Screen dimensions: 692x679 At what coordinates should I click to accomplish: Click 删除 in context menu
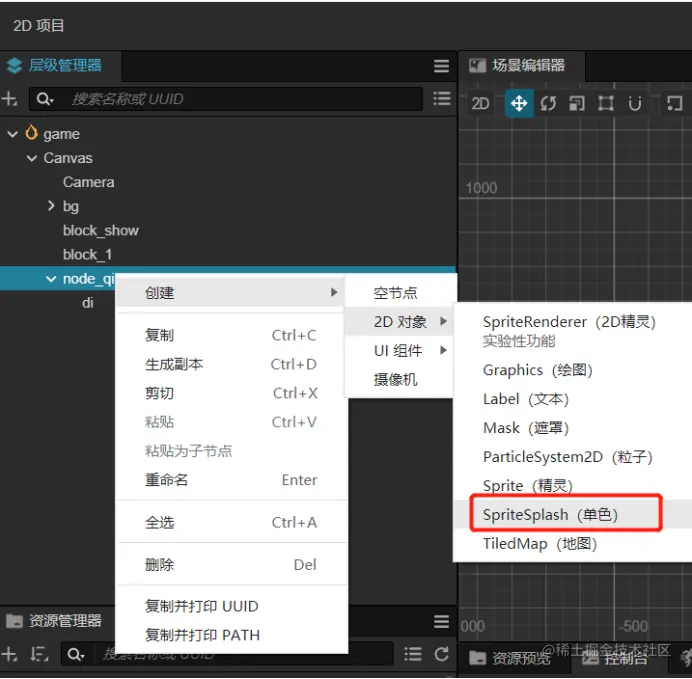click(x=231, y=565)
